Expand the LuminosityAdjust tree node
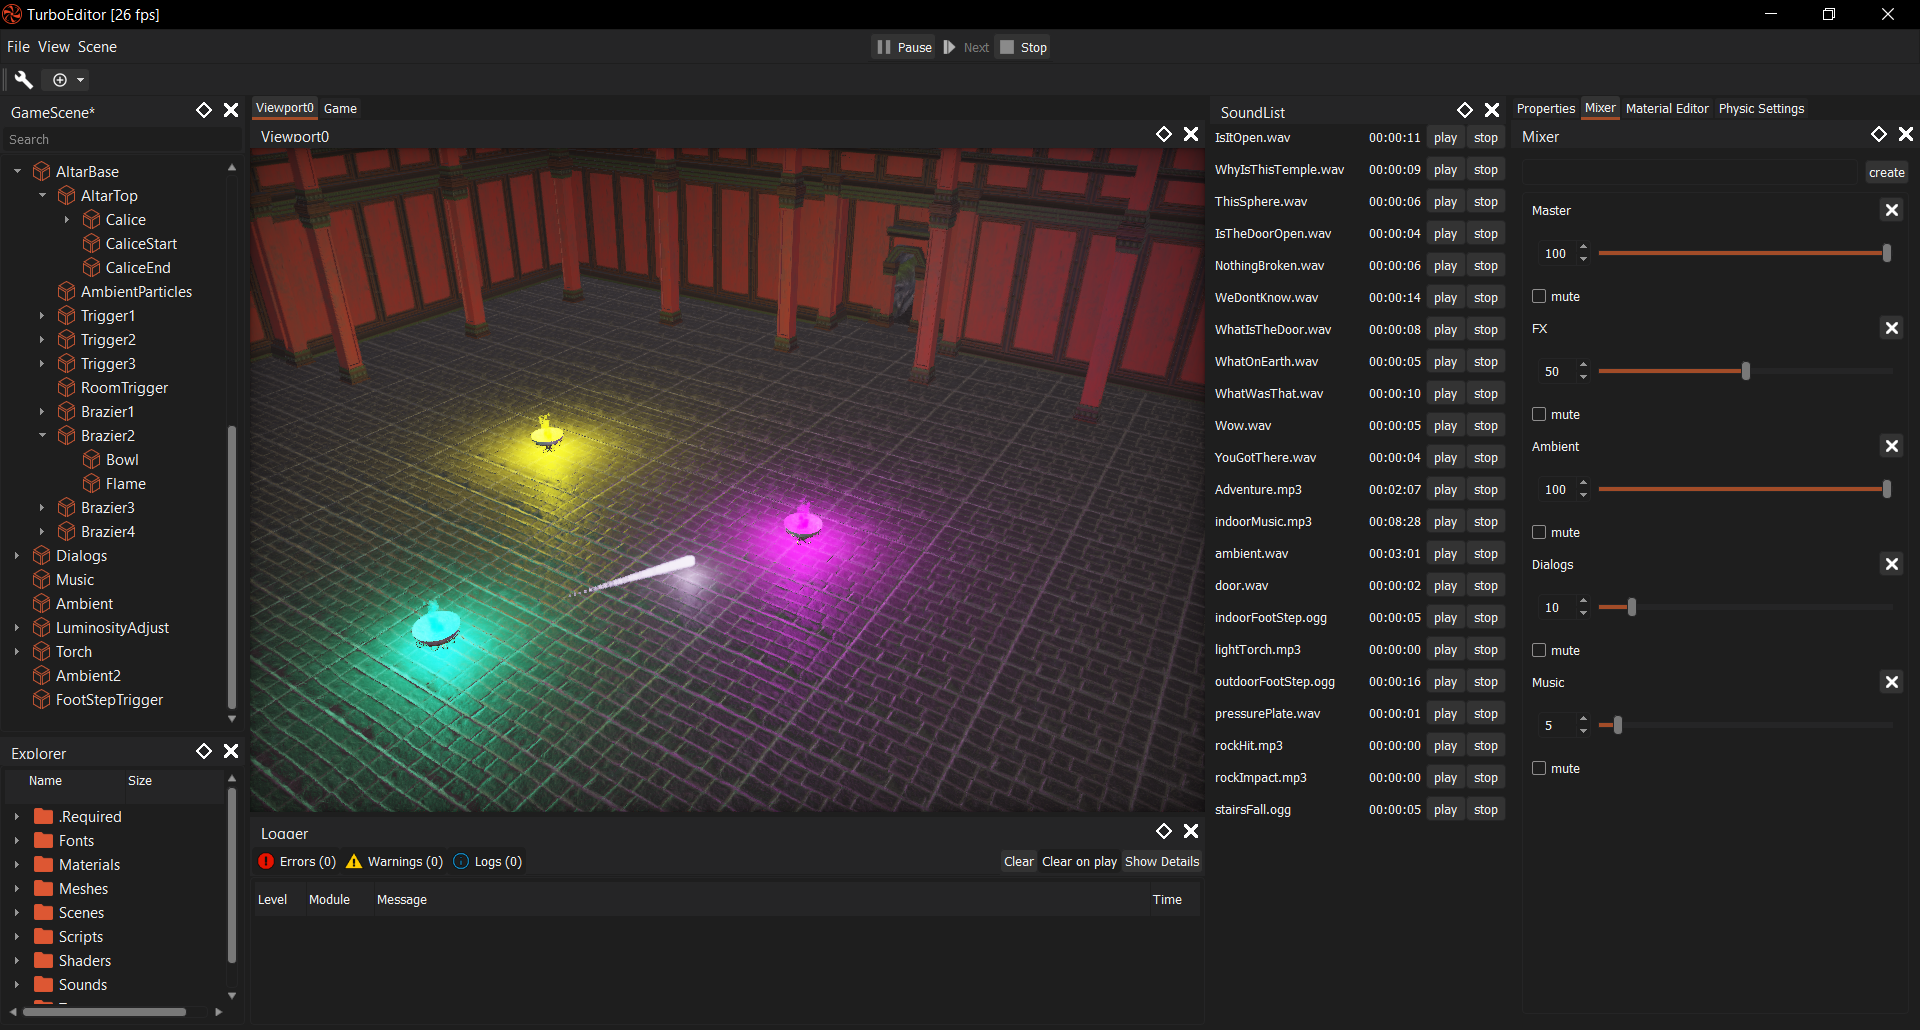 tap(17, 628)
